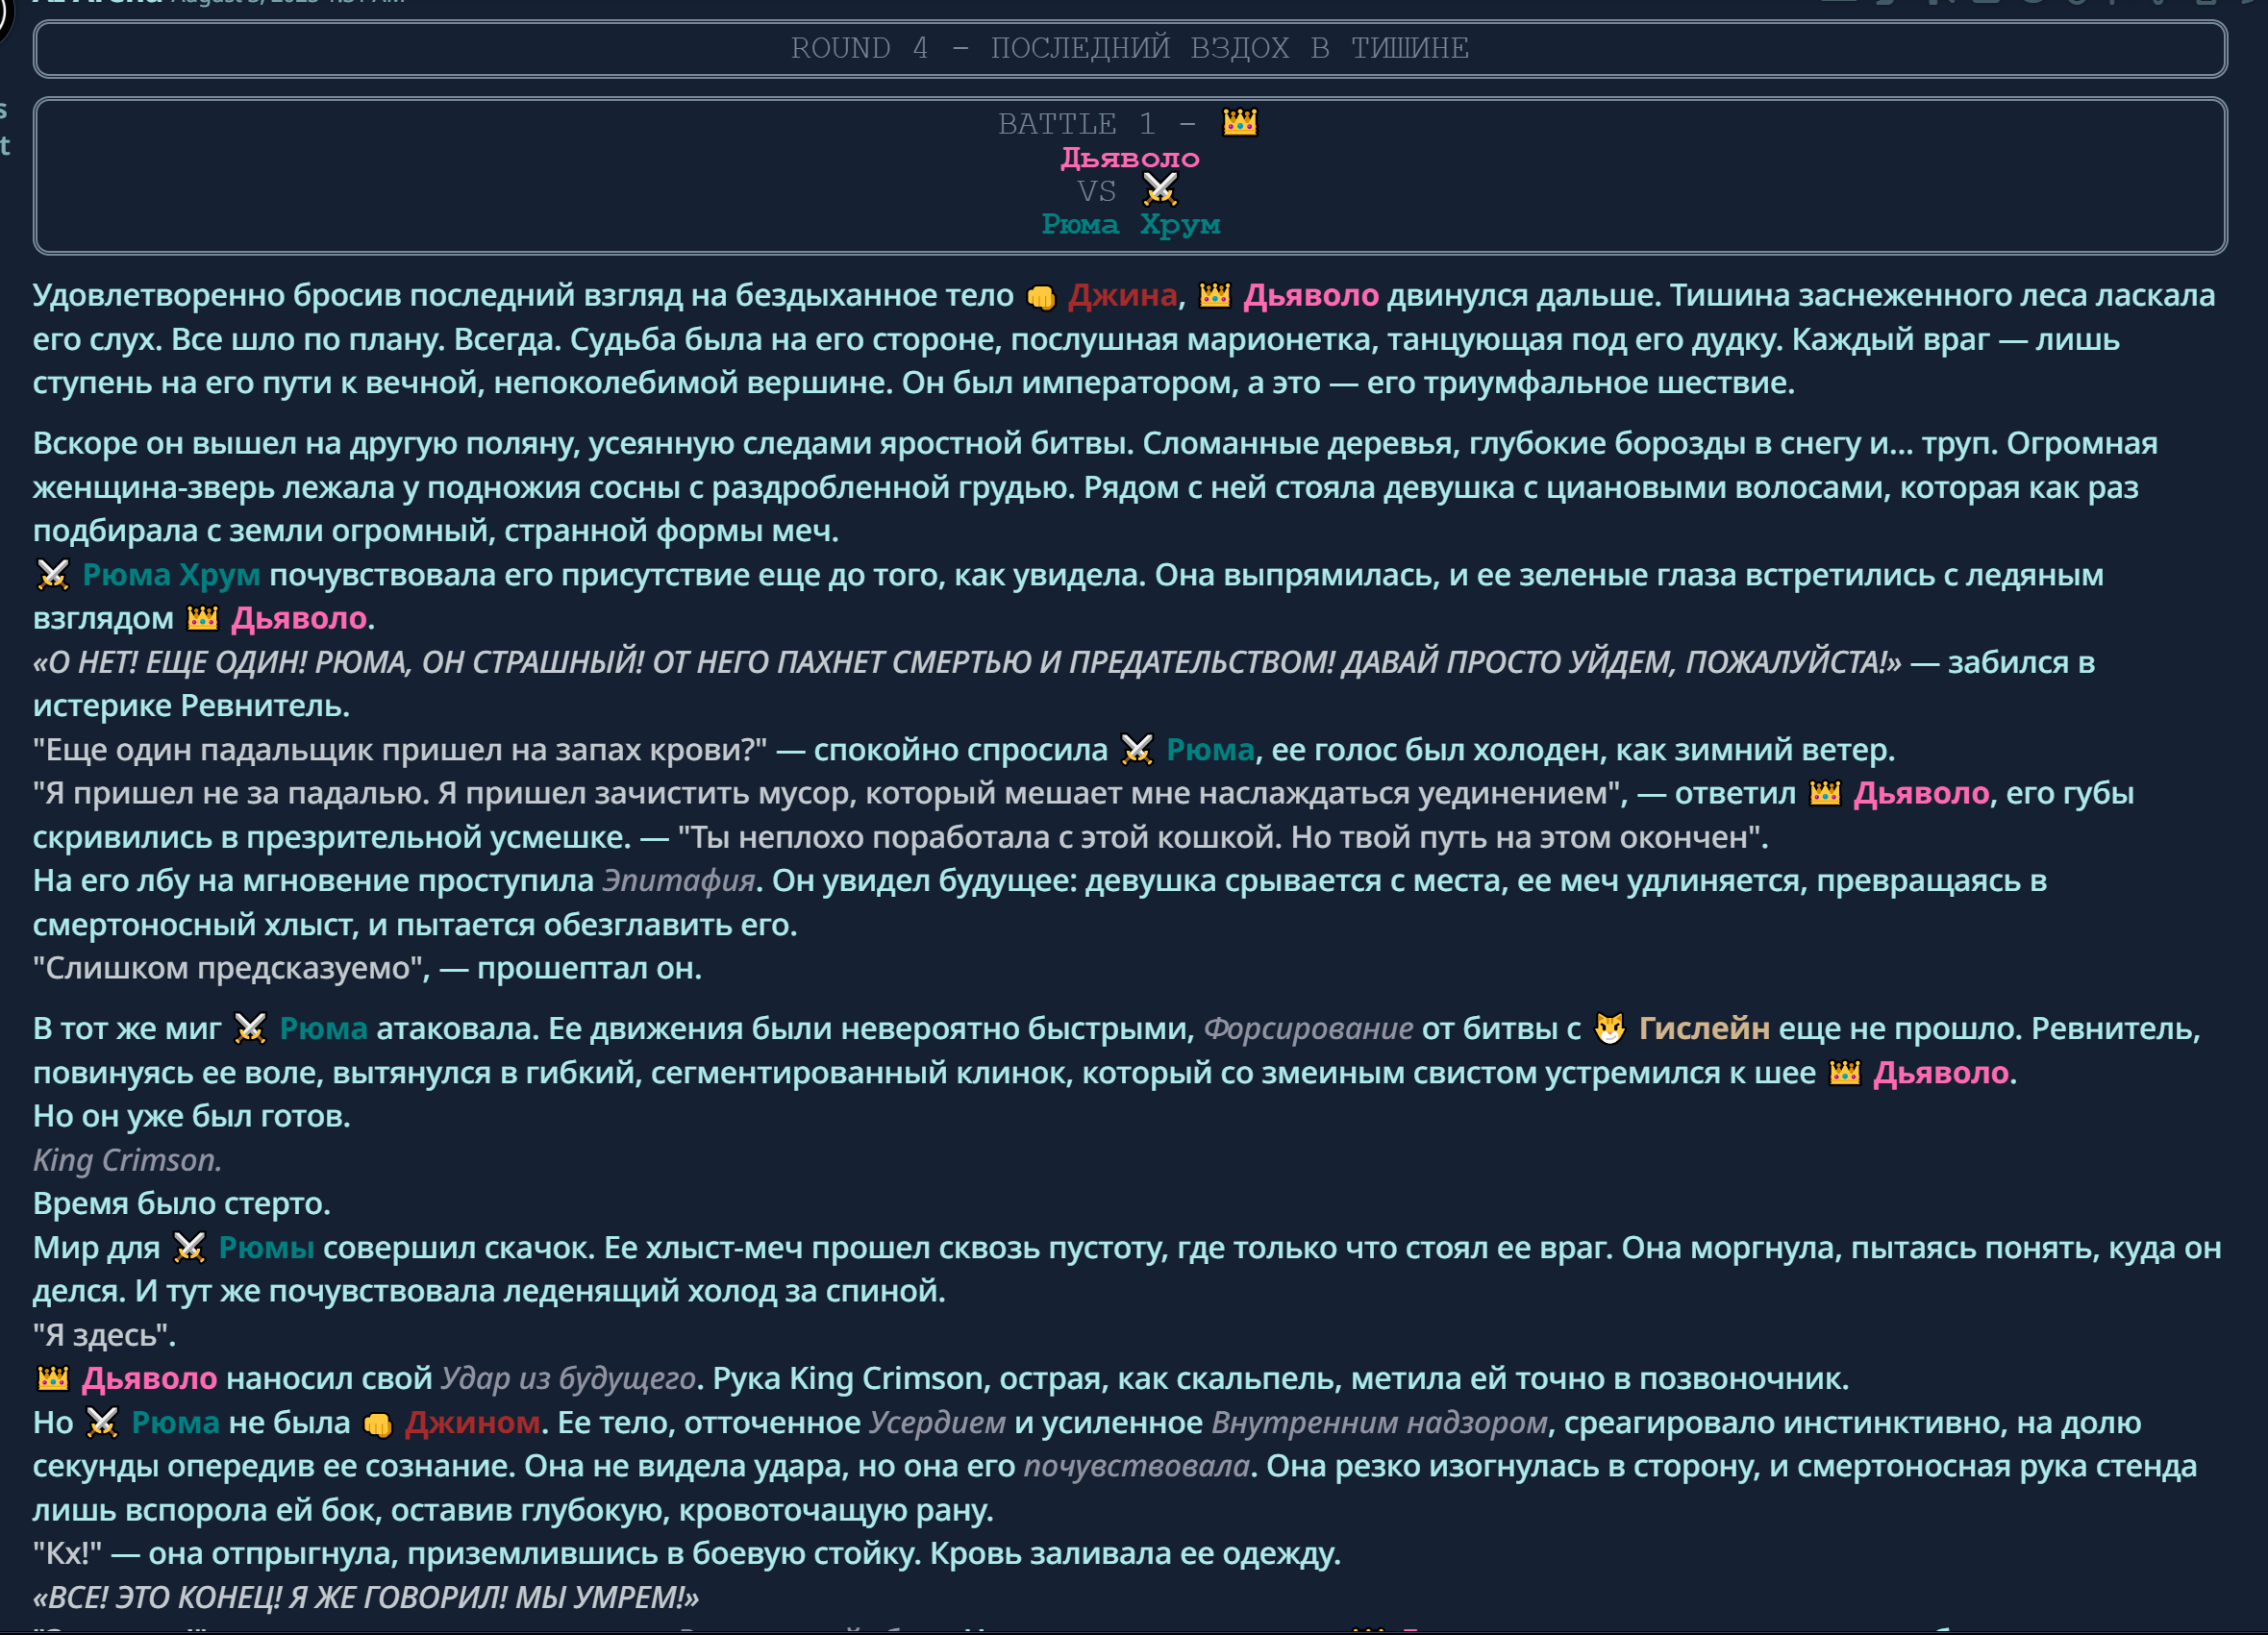
Task: Click crossed swords emoji before Рюма Хрум paragraph
Action: pyautogui.click(x=53, y=575)
